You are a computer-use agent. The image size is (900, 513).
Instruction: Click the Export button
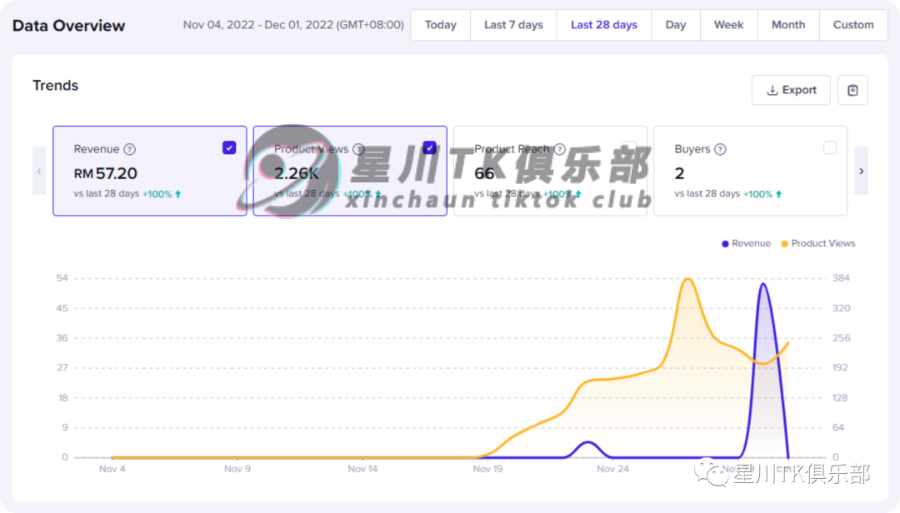click(791, 90)
